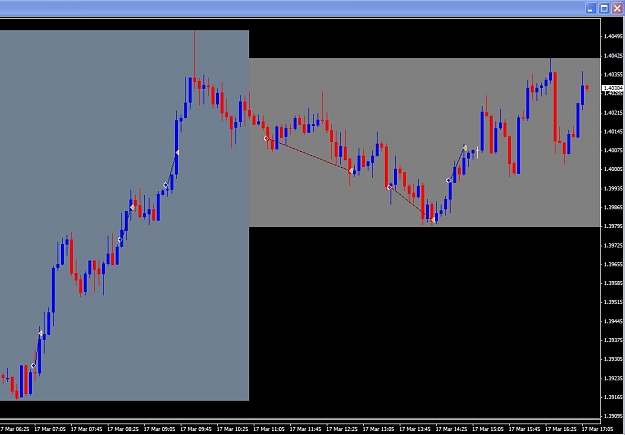Click price level 1.39935 on axis
Screen dimensions: 625x435
[613, 188]
